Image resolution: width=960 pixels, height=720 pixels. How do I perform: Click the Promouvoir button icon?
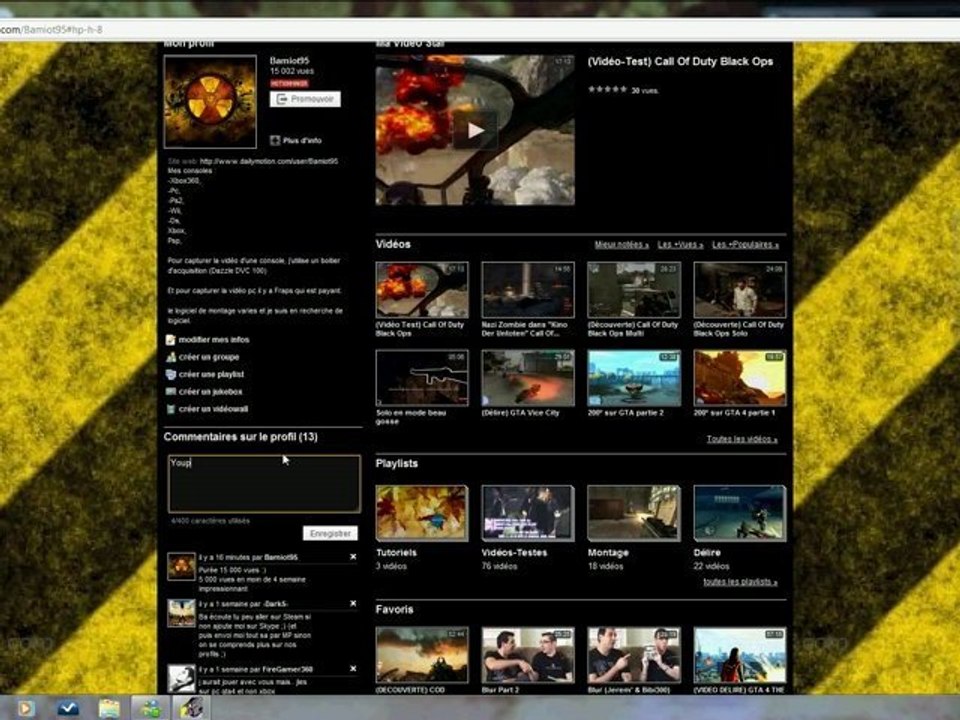[281, 99]
